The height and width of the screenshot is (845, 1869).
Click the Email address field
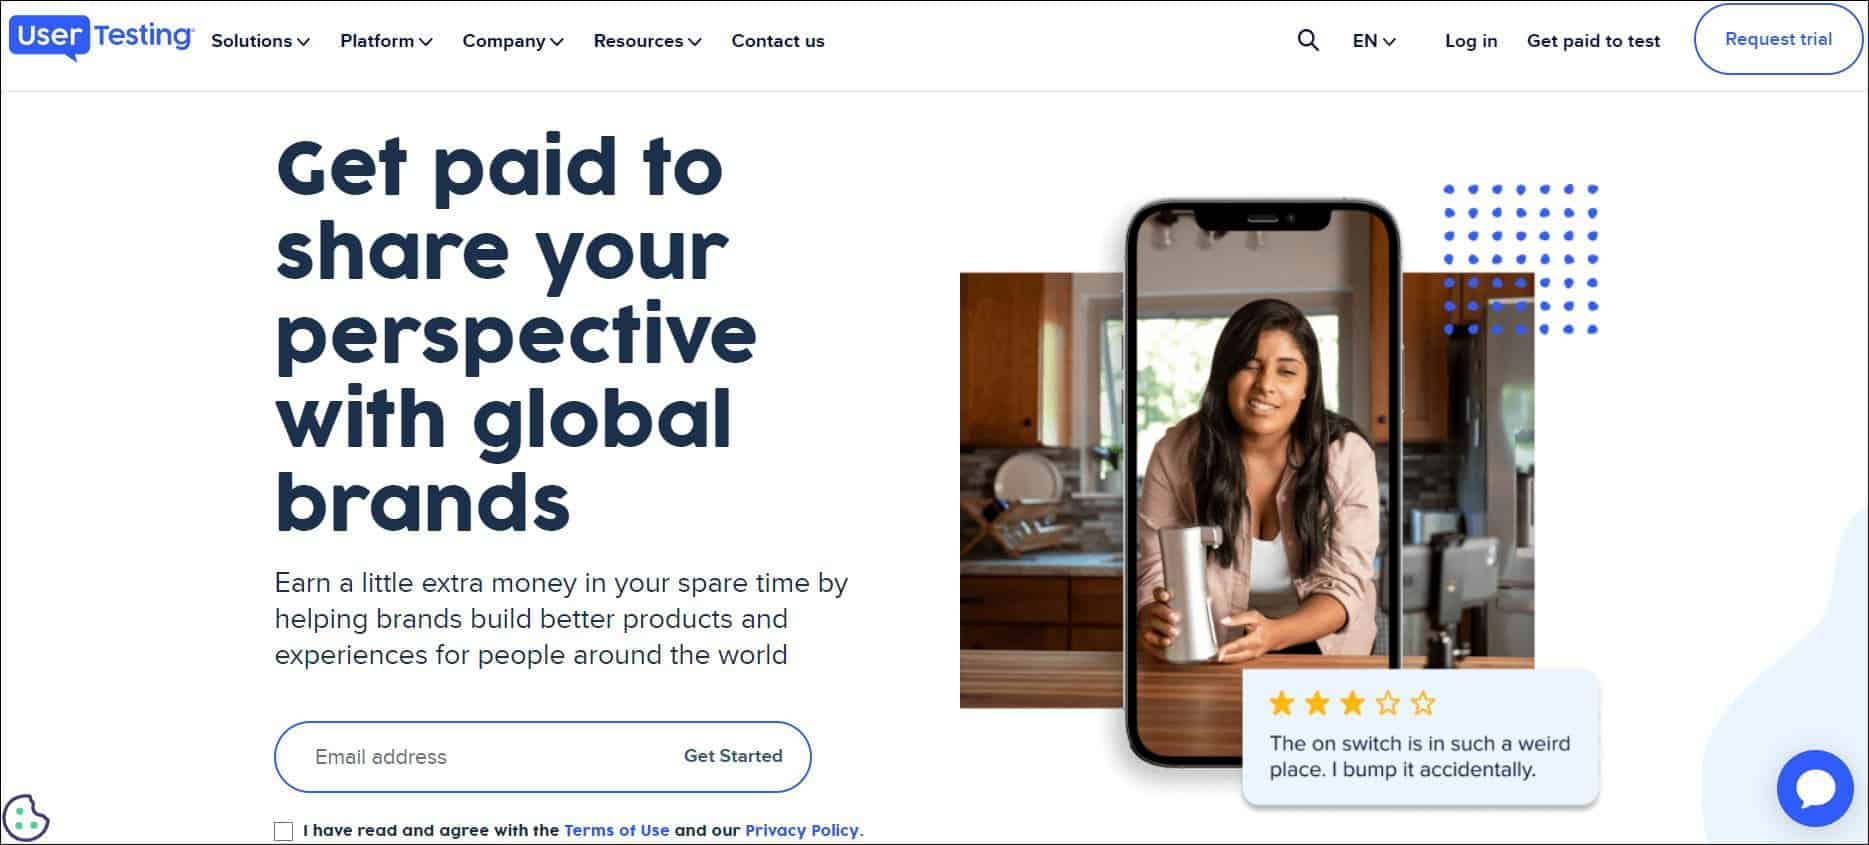coord(475,757)
